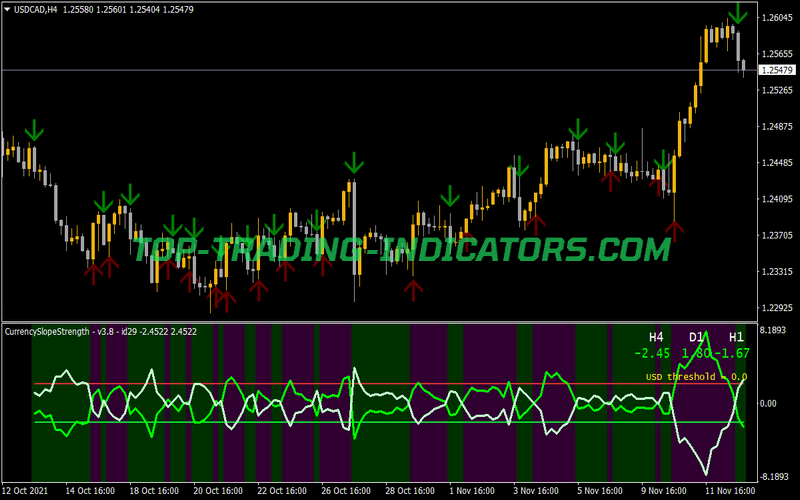This screenshot has height=500, width=800.
Task: Click the 28 Oct 16:00 time axis label
Action: tap(410, 491)
